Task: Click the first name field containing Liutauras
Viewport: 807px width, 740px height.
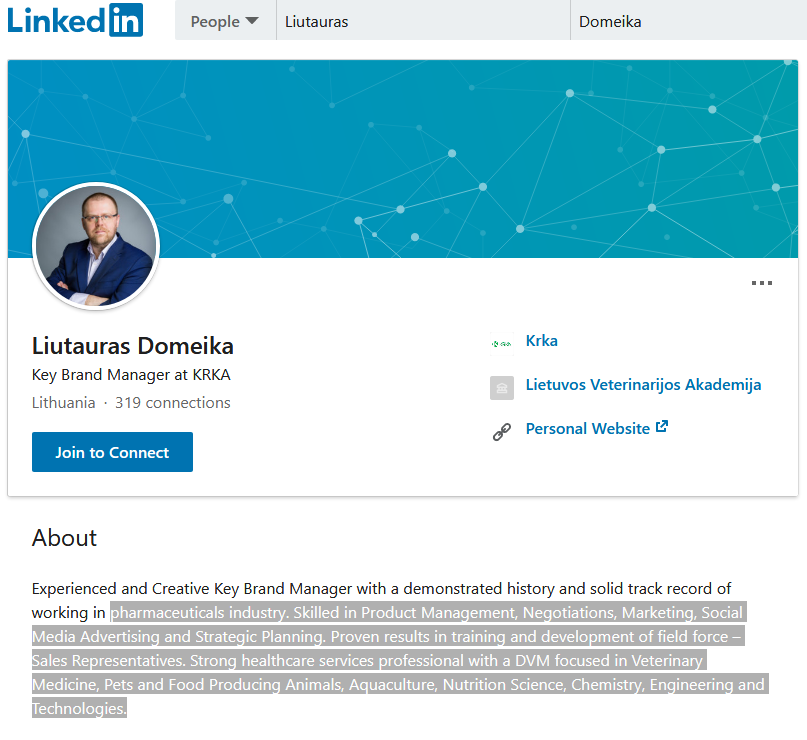Action: tap(420, 21)
